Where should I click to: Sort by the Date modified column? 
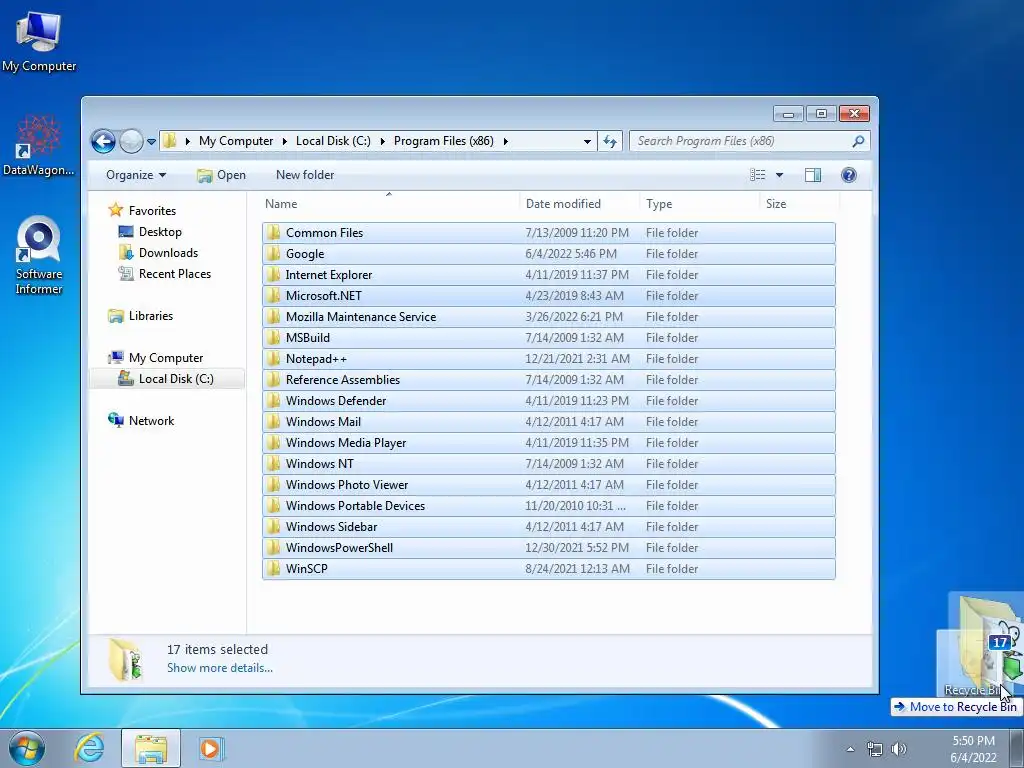(x=579, y=204)
